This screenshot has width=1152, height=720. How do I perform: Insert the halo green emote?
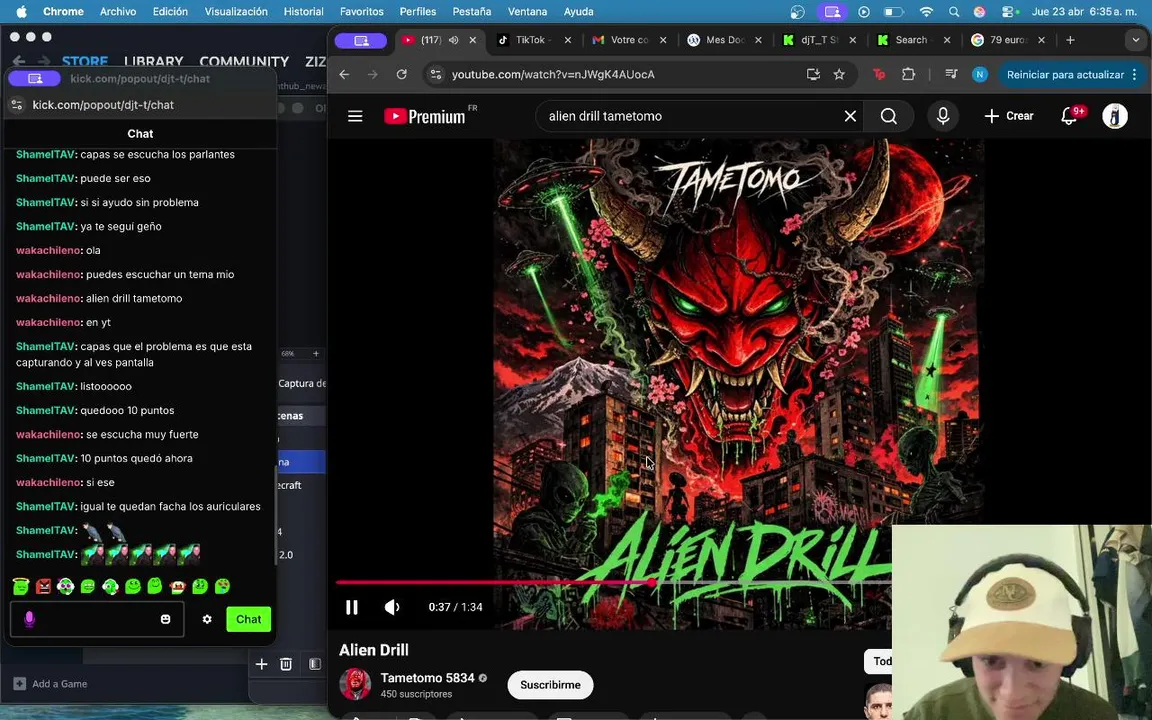coord(21,586)
